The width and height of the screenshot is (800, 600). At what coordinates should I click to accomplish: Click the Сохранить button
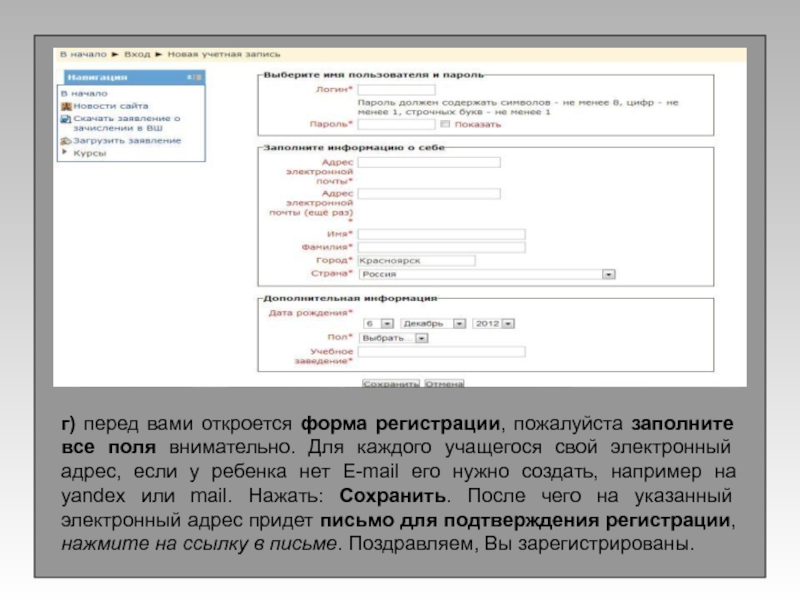coord(391,384)
